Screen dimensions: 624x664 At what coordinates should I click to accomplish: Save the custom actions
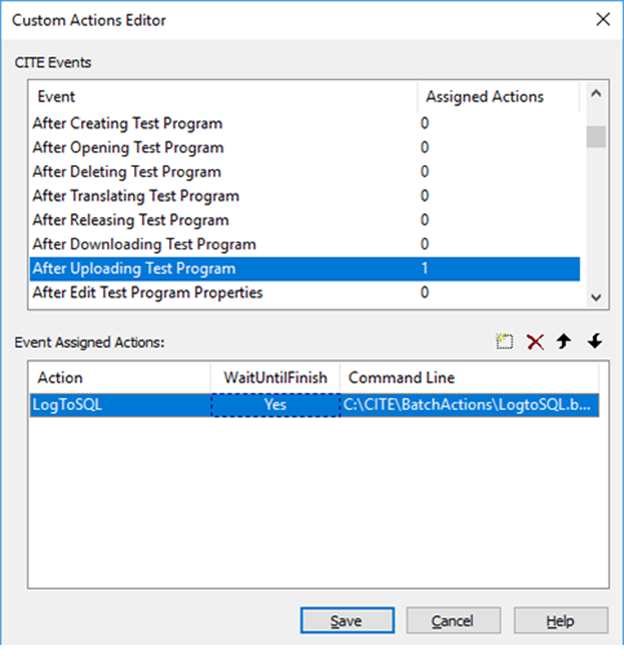347,621
